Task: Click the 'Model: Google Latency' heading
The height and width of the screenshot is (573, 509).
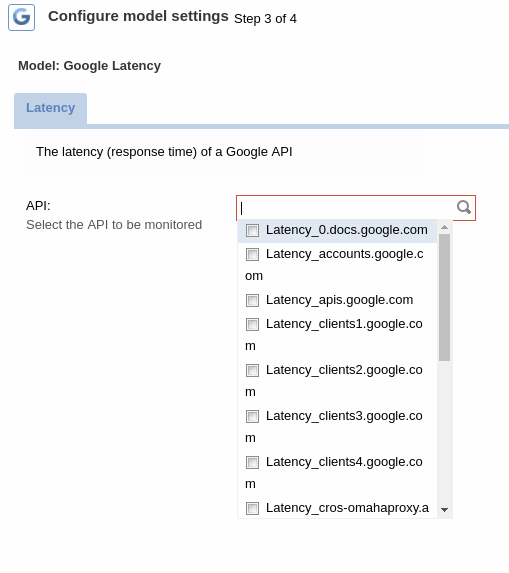Action: pos(90,66)
